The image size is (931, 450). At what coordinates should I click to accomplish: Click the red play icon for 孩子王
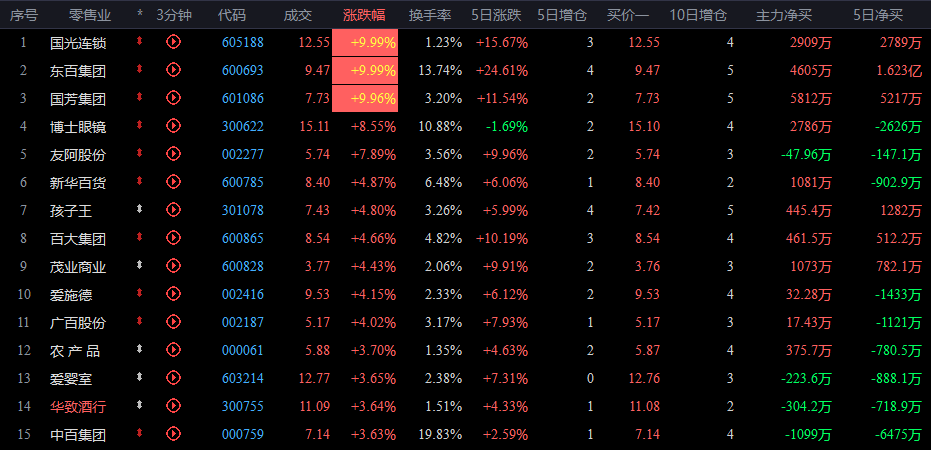tap(173, 209)
